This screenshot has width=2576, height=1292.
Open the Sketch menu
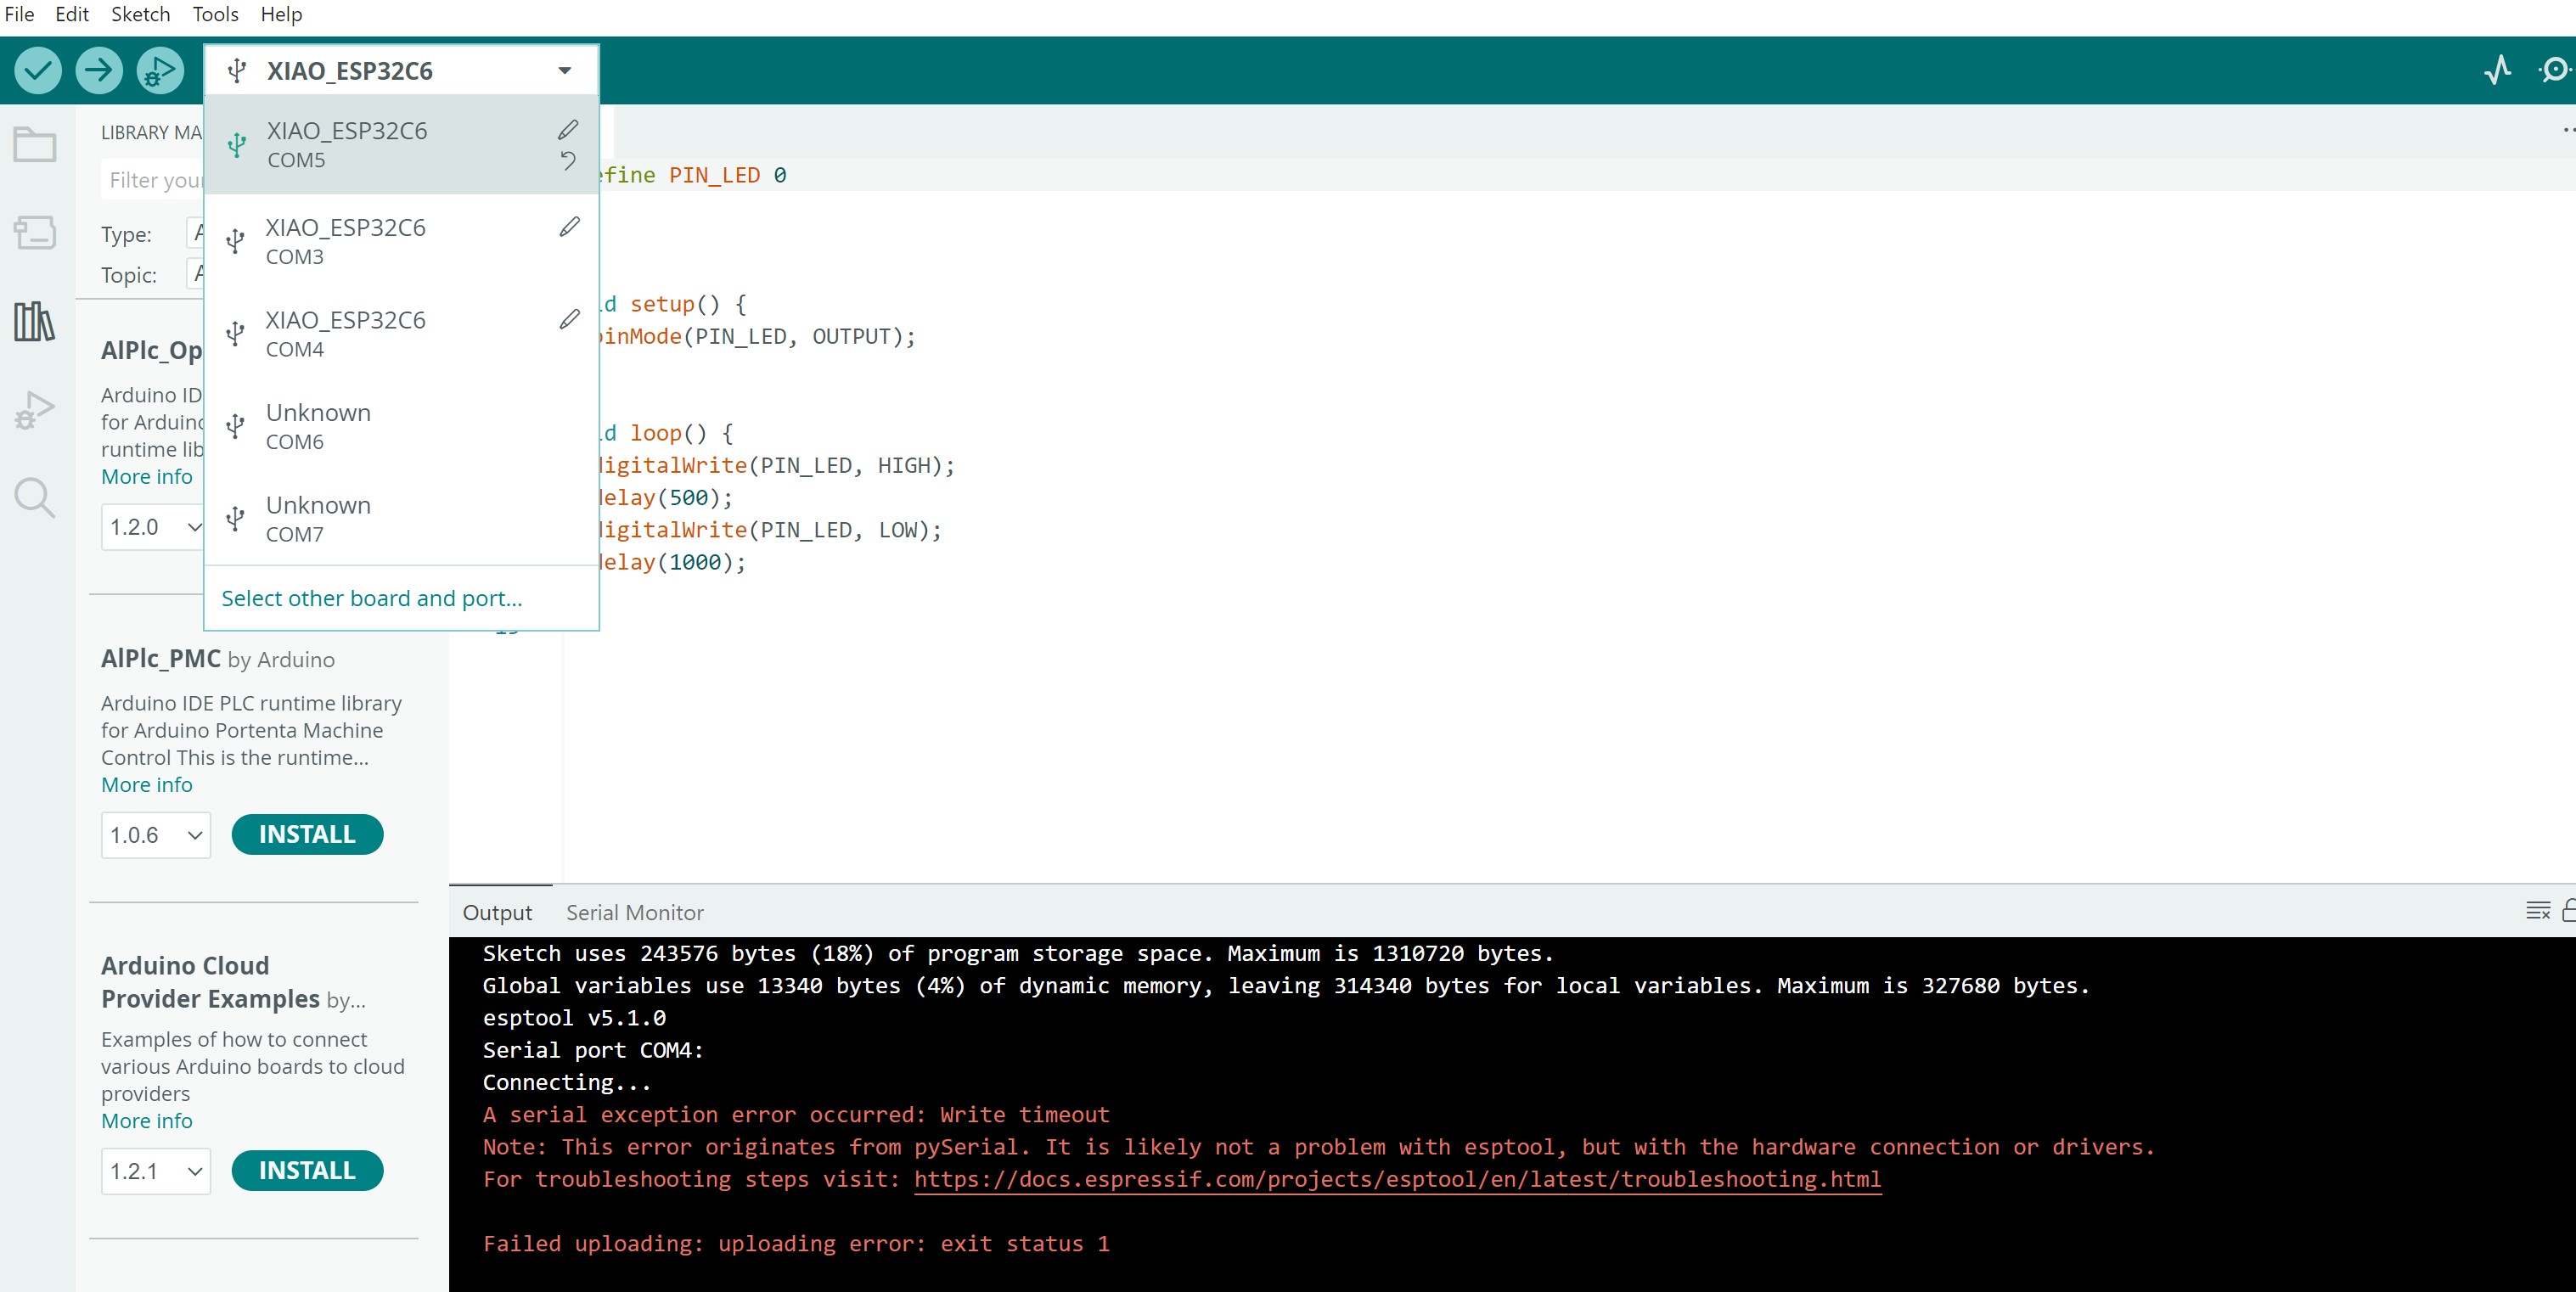click(140, 14)
